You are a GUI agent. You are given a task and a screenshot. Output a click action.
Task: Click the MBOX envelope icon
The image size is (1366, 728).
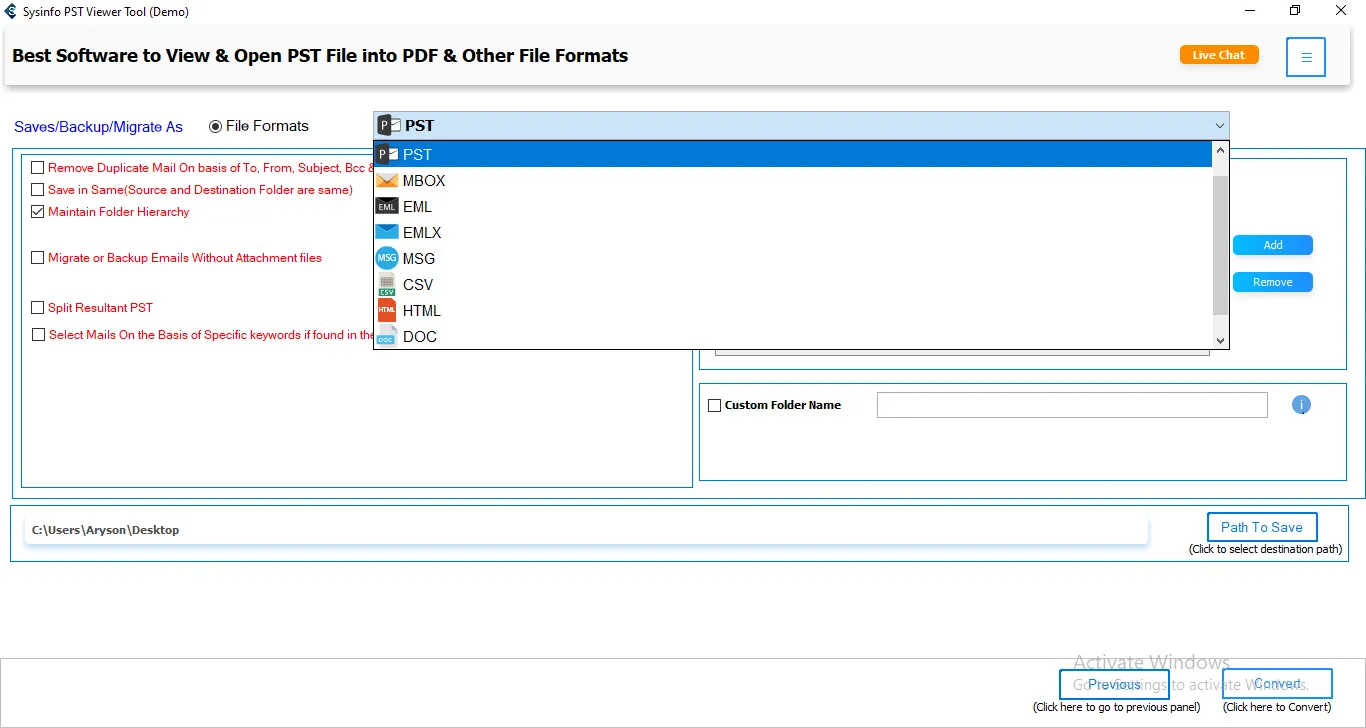(387, 181)
